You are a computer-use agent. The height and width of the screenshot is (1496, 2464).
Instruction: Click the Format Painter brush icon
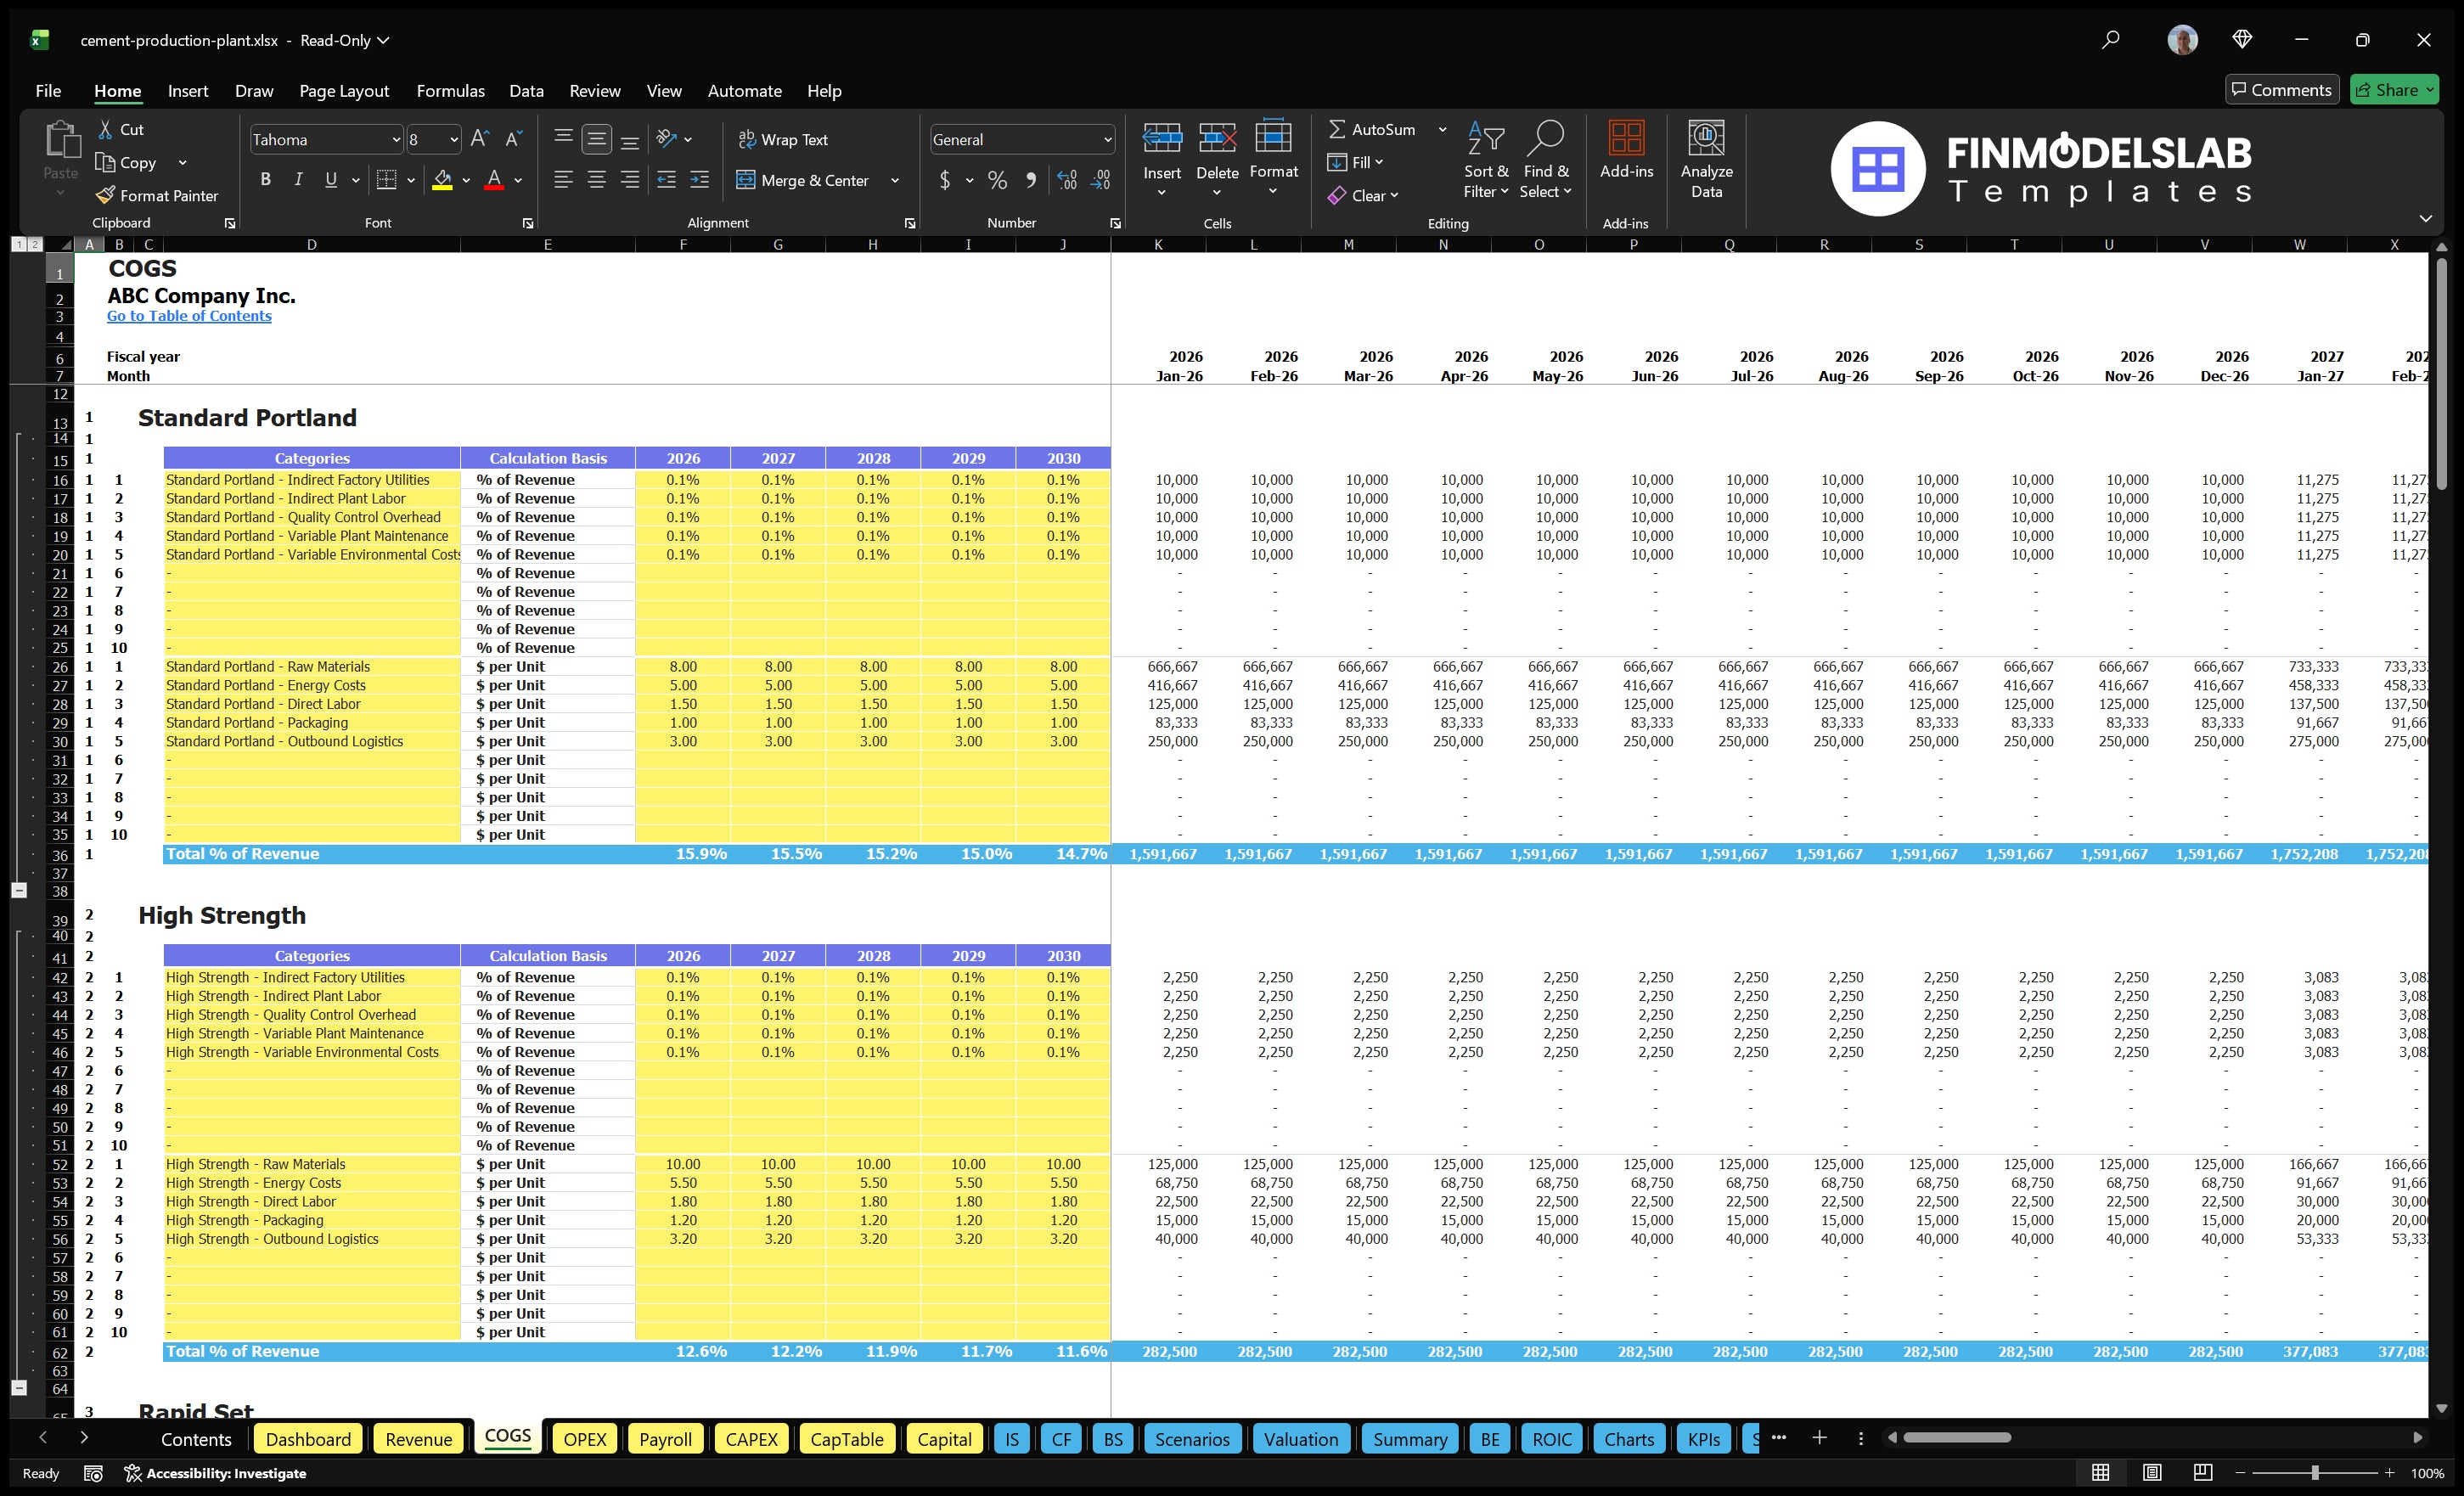pos(105,195)
